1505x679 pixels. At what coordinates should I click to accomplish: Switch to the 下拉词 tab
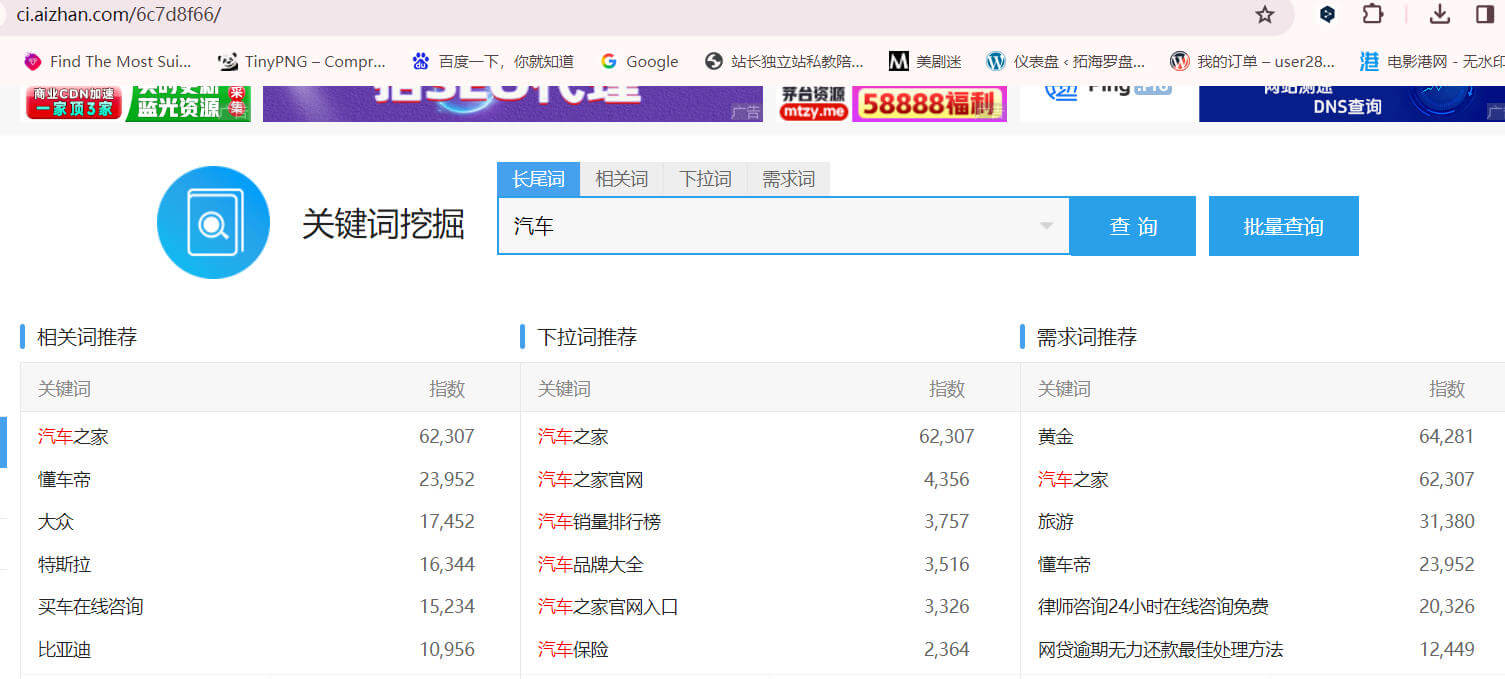[705, 179]
